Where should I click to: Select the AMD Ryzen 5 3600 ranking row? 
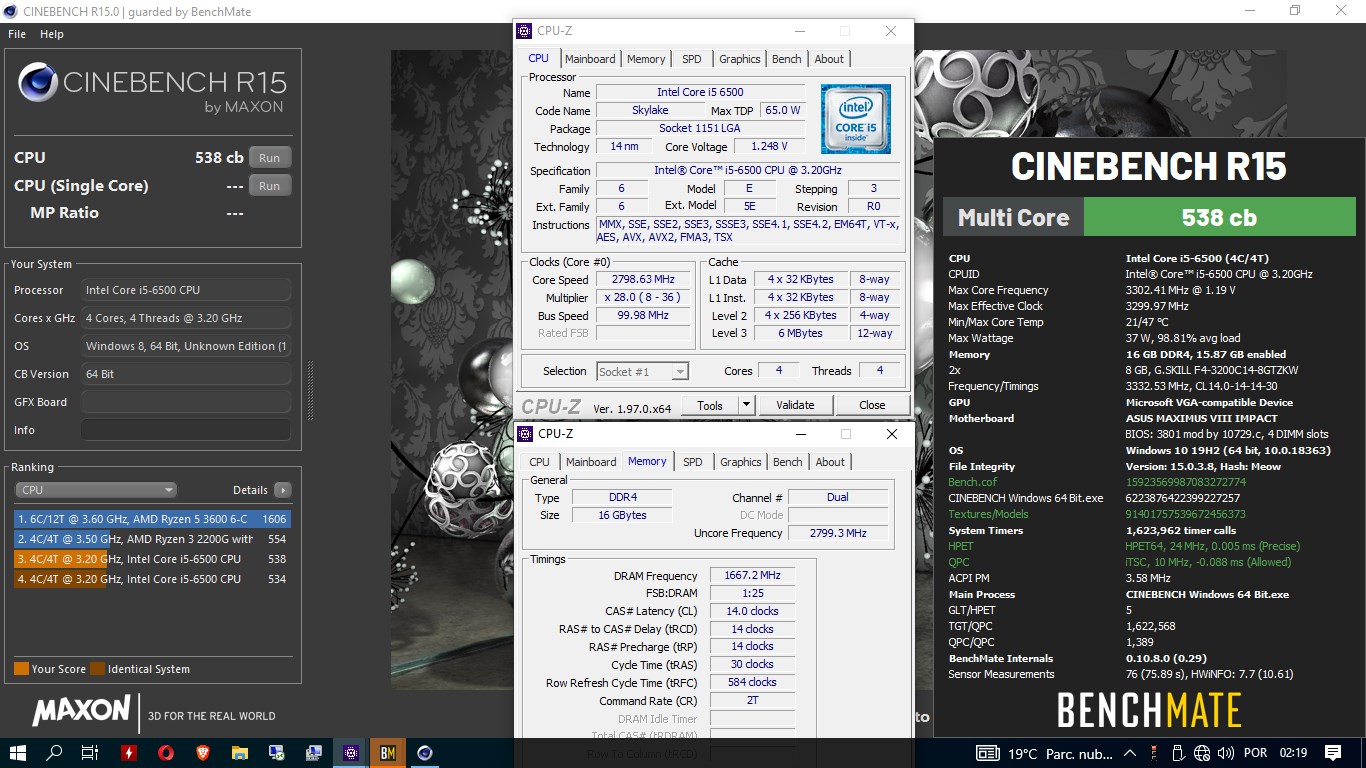tap(152, 519)
